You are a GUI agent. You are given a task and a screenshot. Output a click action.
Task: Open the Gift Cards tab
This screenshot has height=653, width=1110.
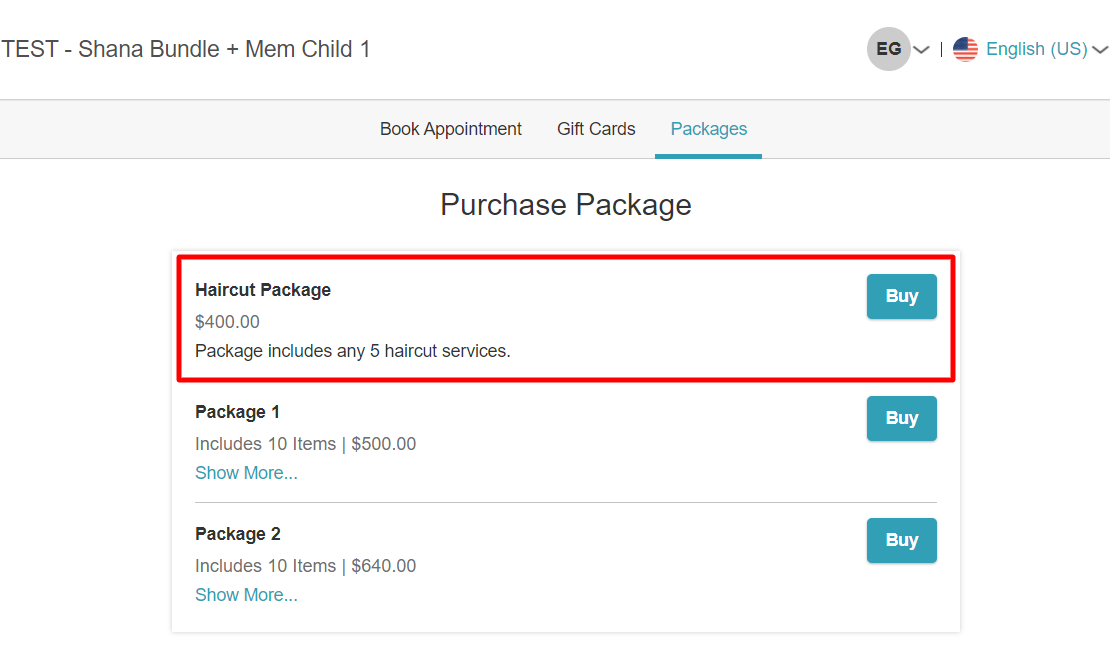click(596, 129)
